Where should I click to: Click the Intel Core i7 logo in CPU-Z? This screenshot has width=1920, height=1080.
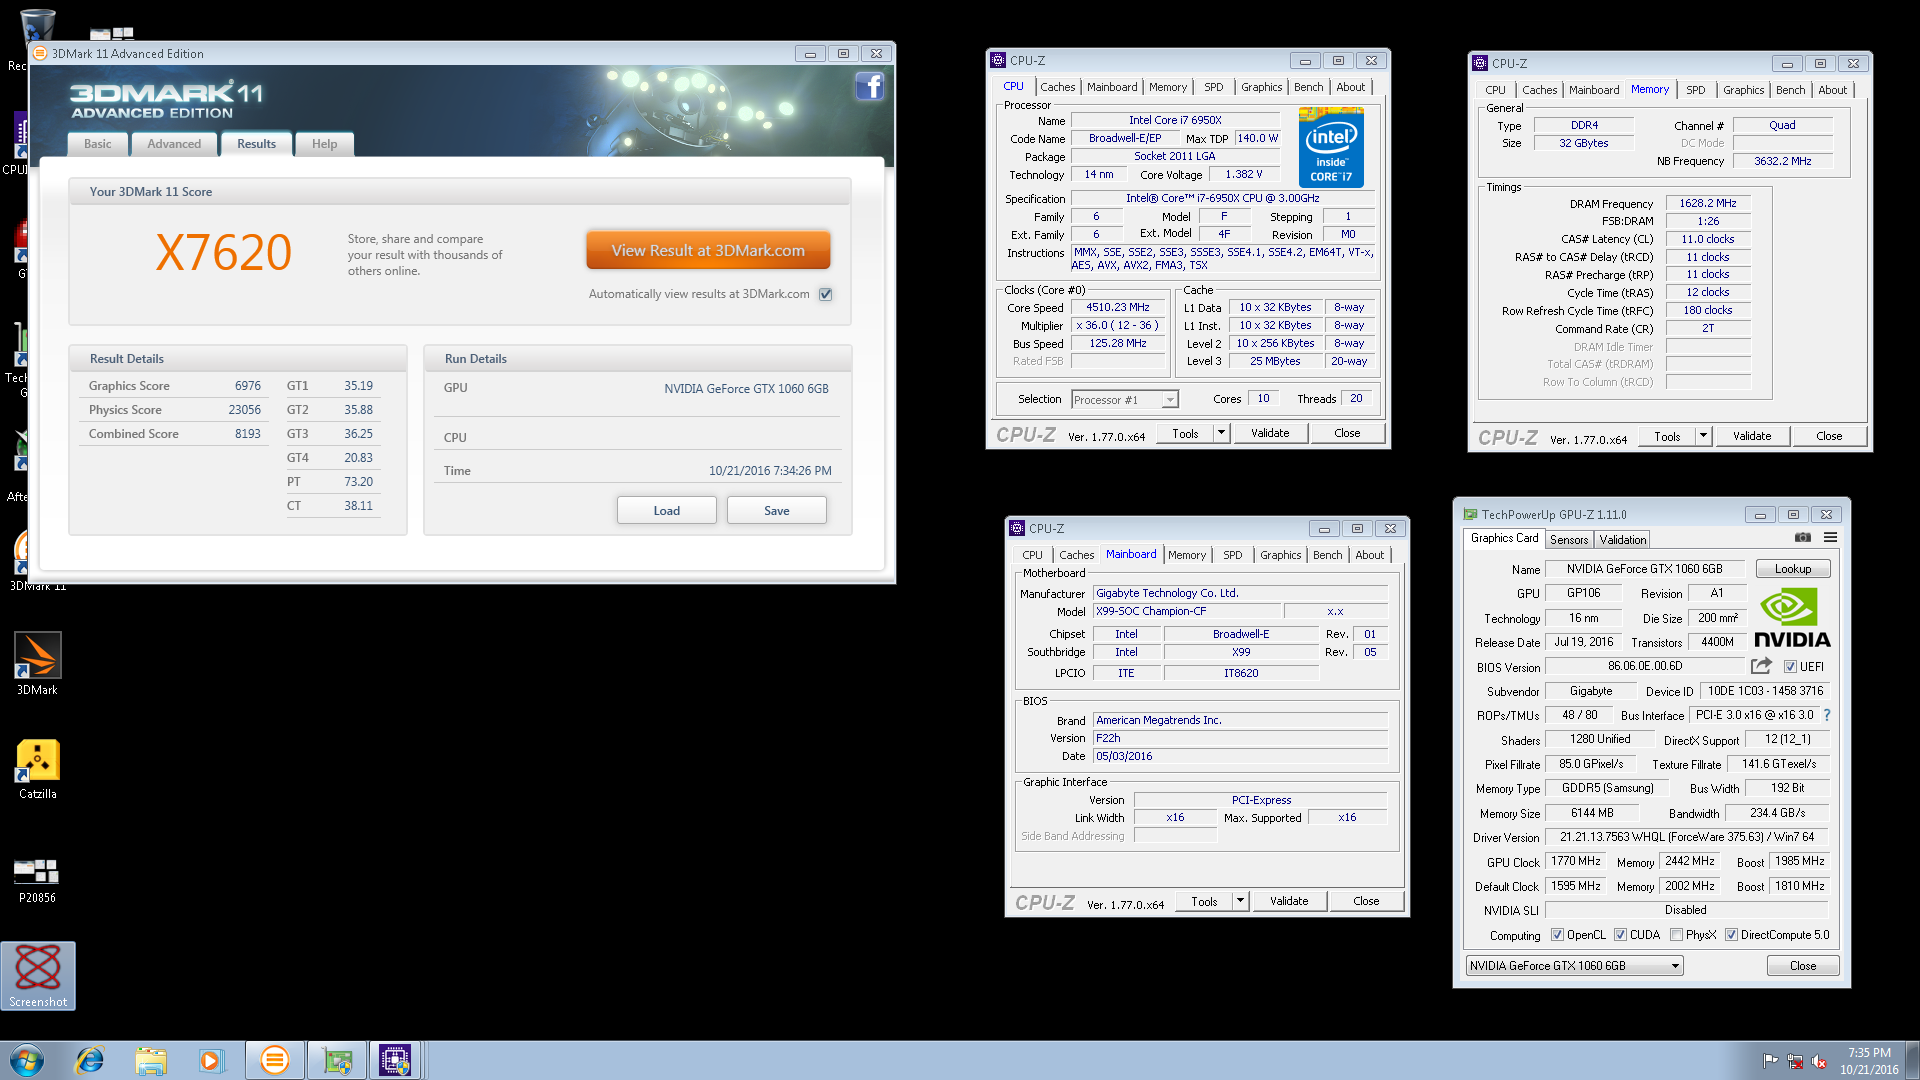click(1331, 148)
